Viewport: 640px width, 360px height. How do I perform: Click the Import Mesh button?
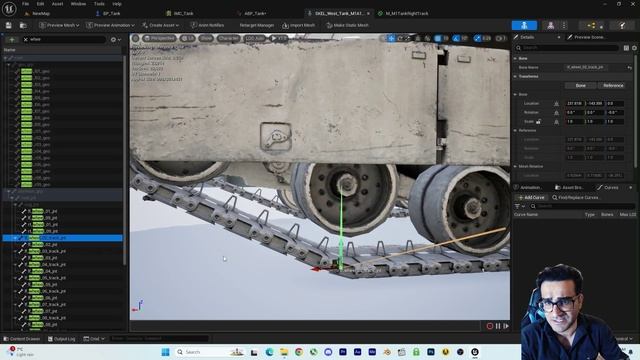pyautogui.click(x=299, y=25)
